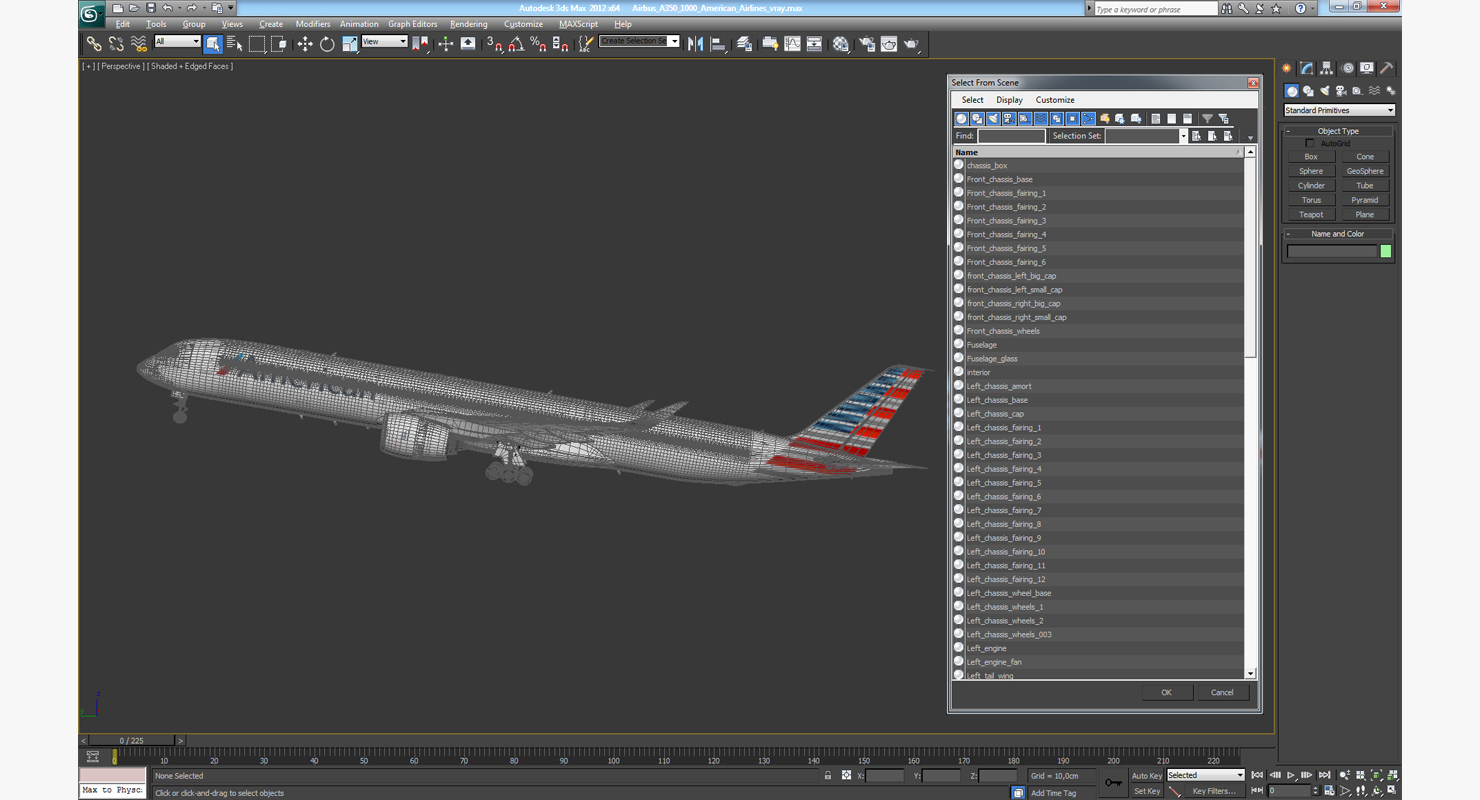Click the Find input field in dialog
Viewport: 1480px width, 800px height.
[x=1011, y=136]
